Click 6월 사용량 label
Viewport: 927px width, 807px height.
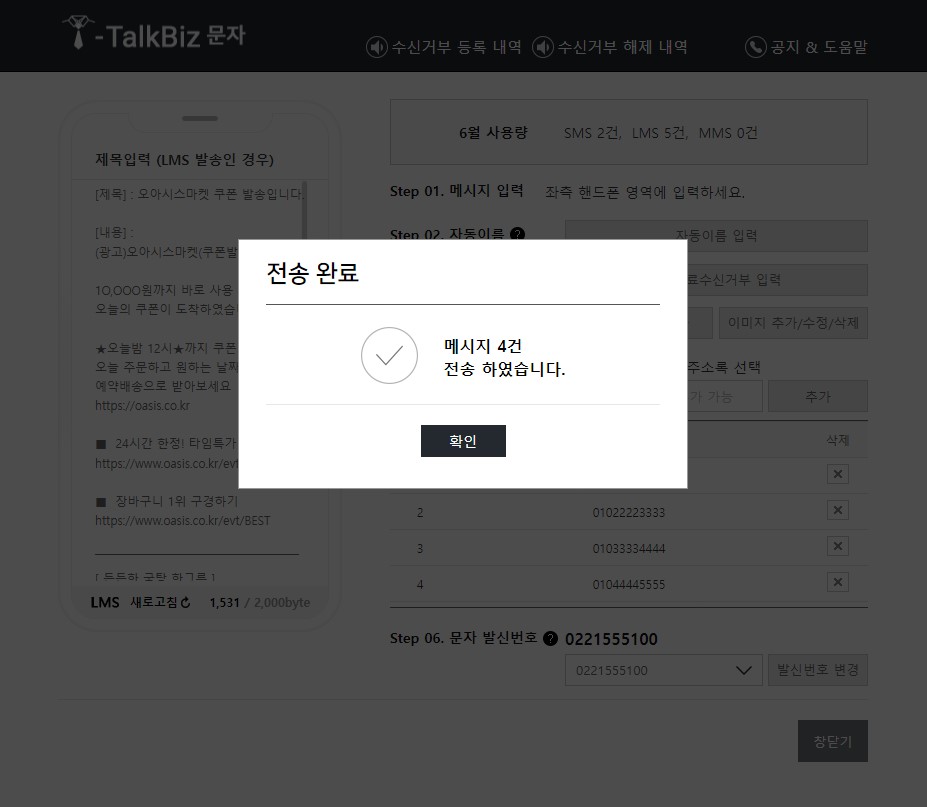pyautogui.click(x=493, y=133)
